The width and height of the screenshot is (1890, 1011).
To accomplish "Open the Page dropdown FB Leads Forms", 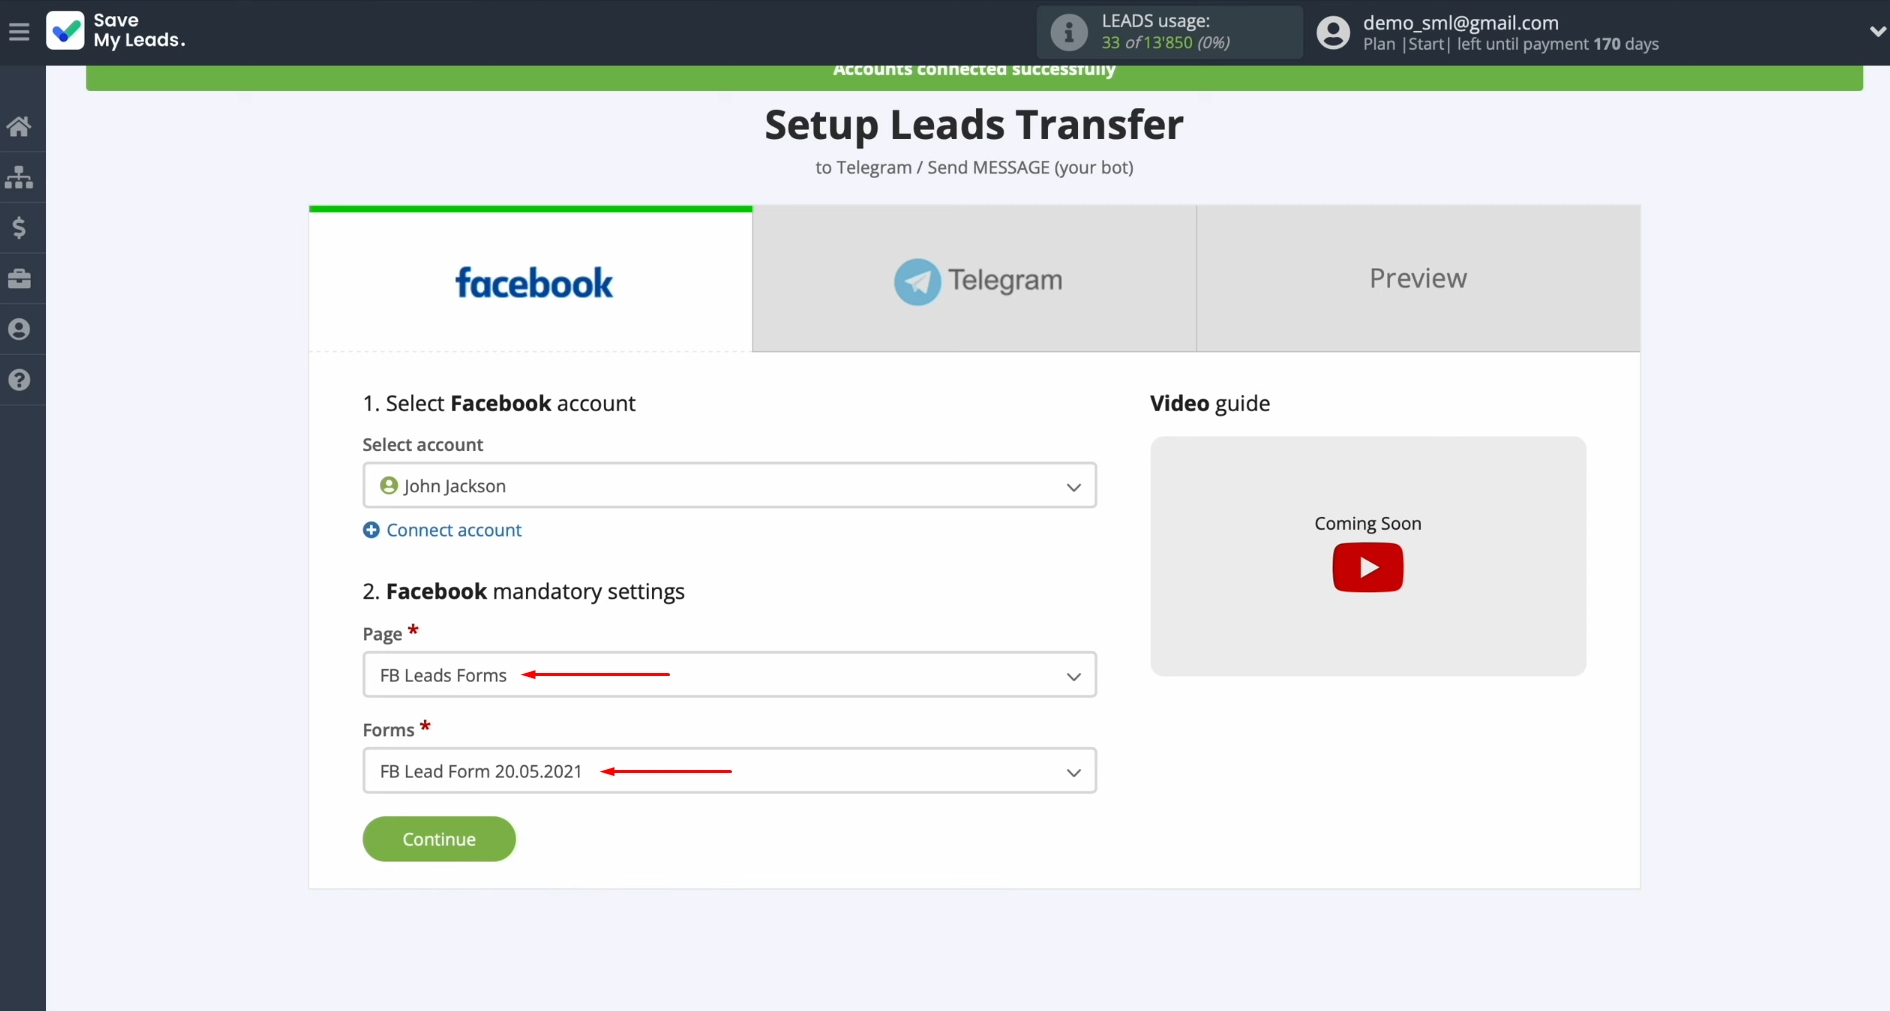I will 729,675.
